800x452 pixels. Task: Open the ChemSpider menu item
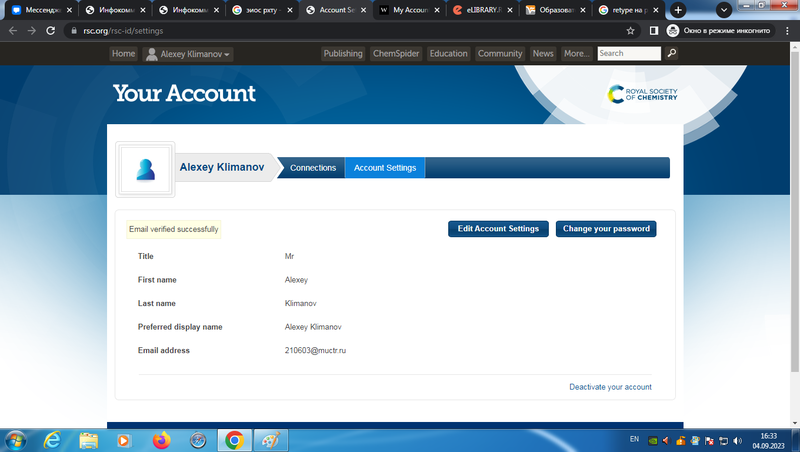[x=396, y=54]
